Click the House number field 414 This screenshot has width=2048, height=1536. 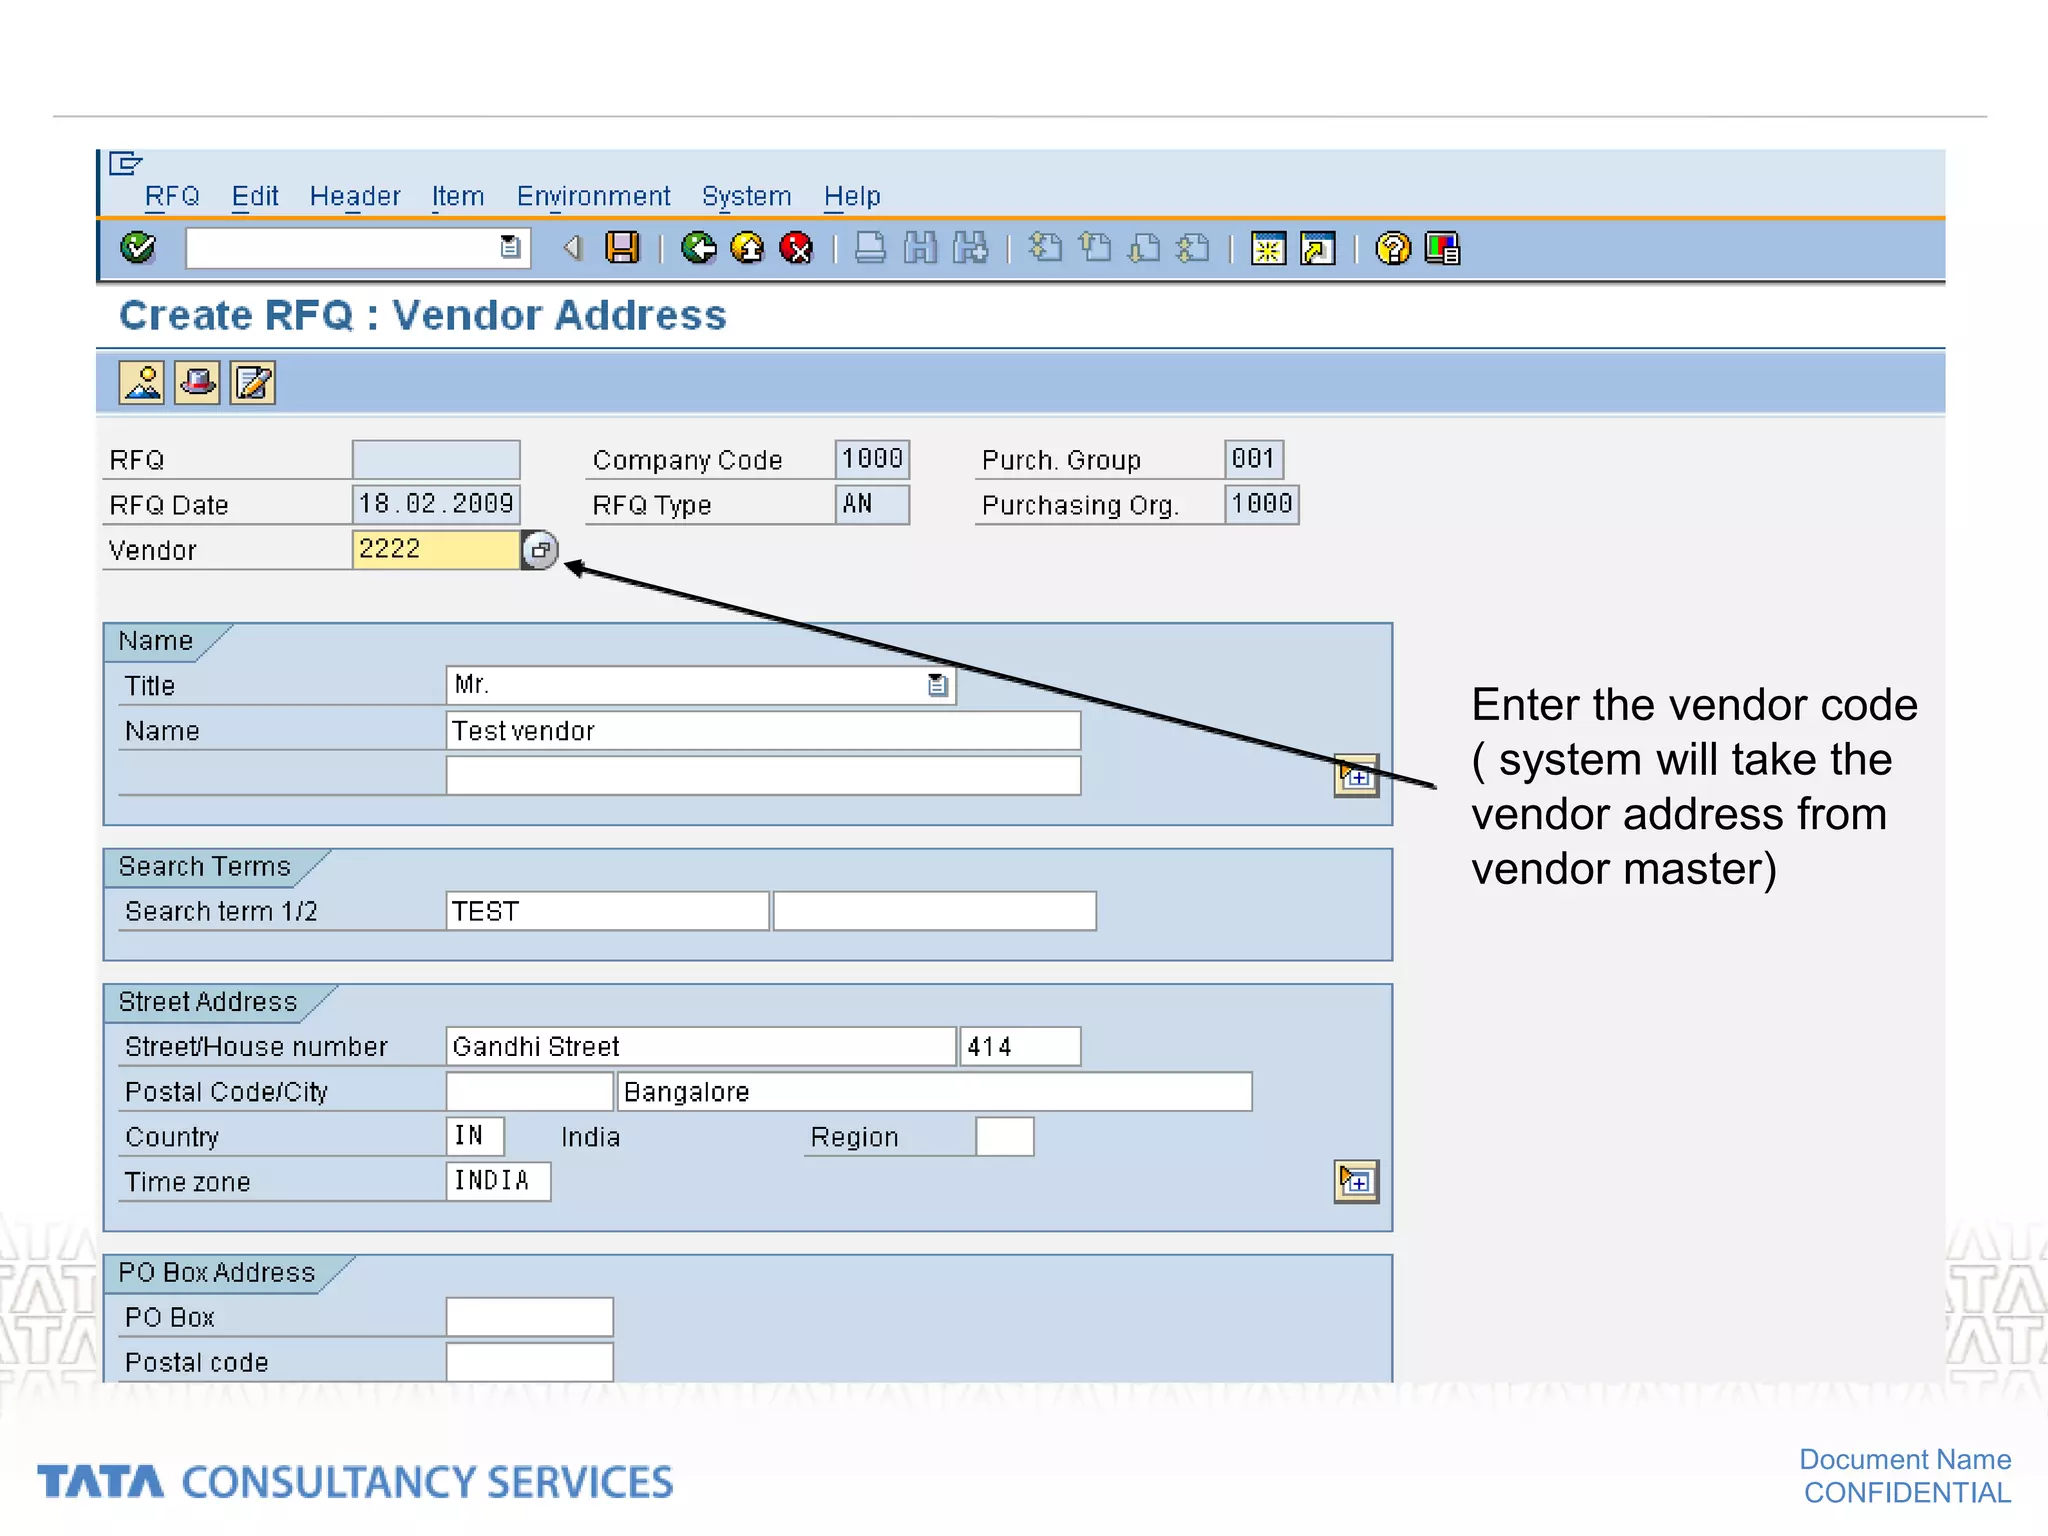tap(1020, 1046)
